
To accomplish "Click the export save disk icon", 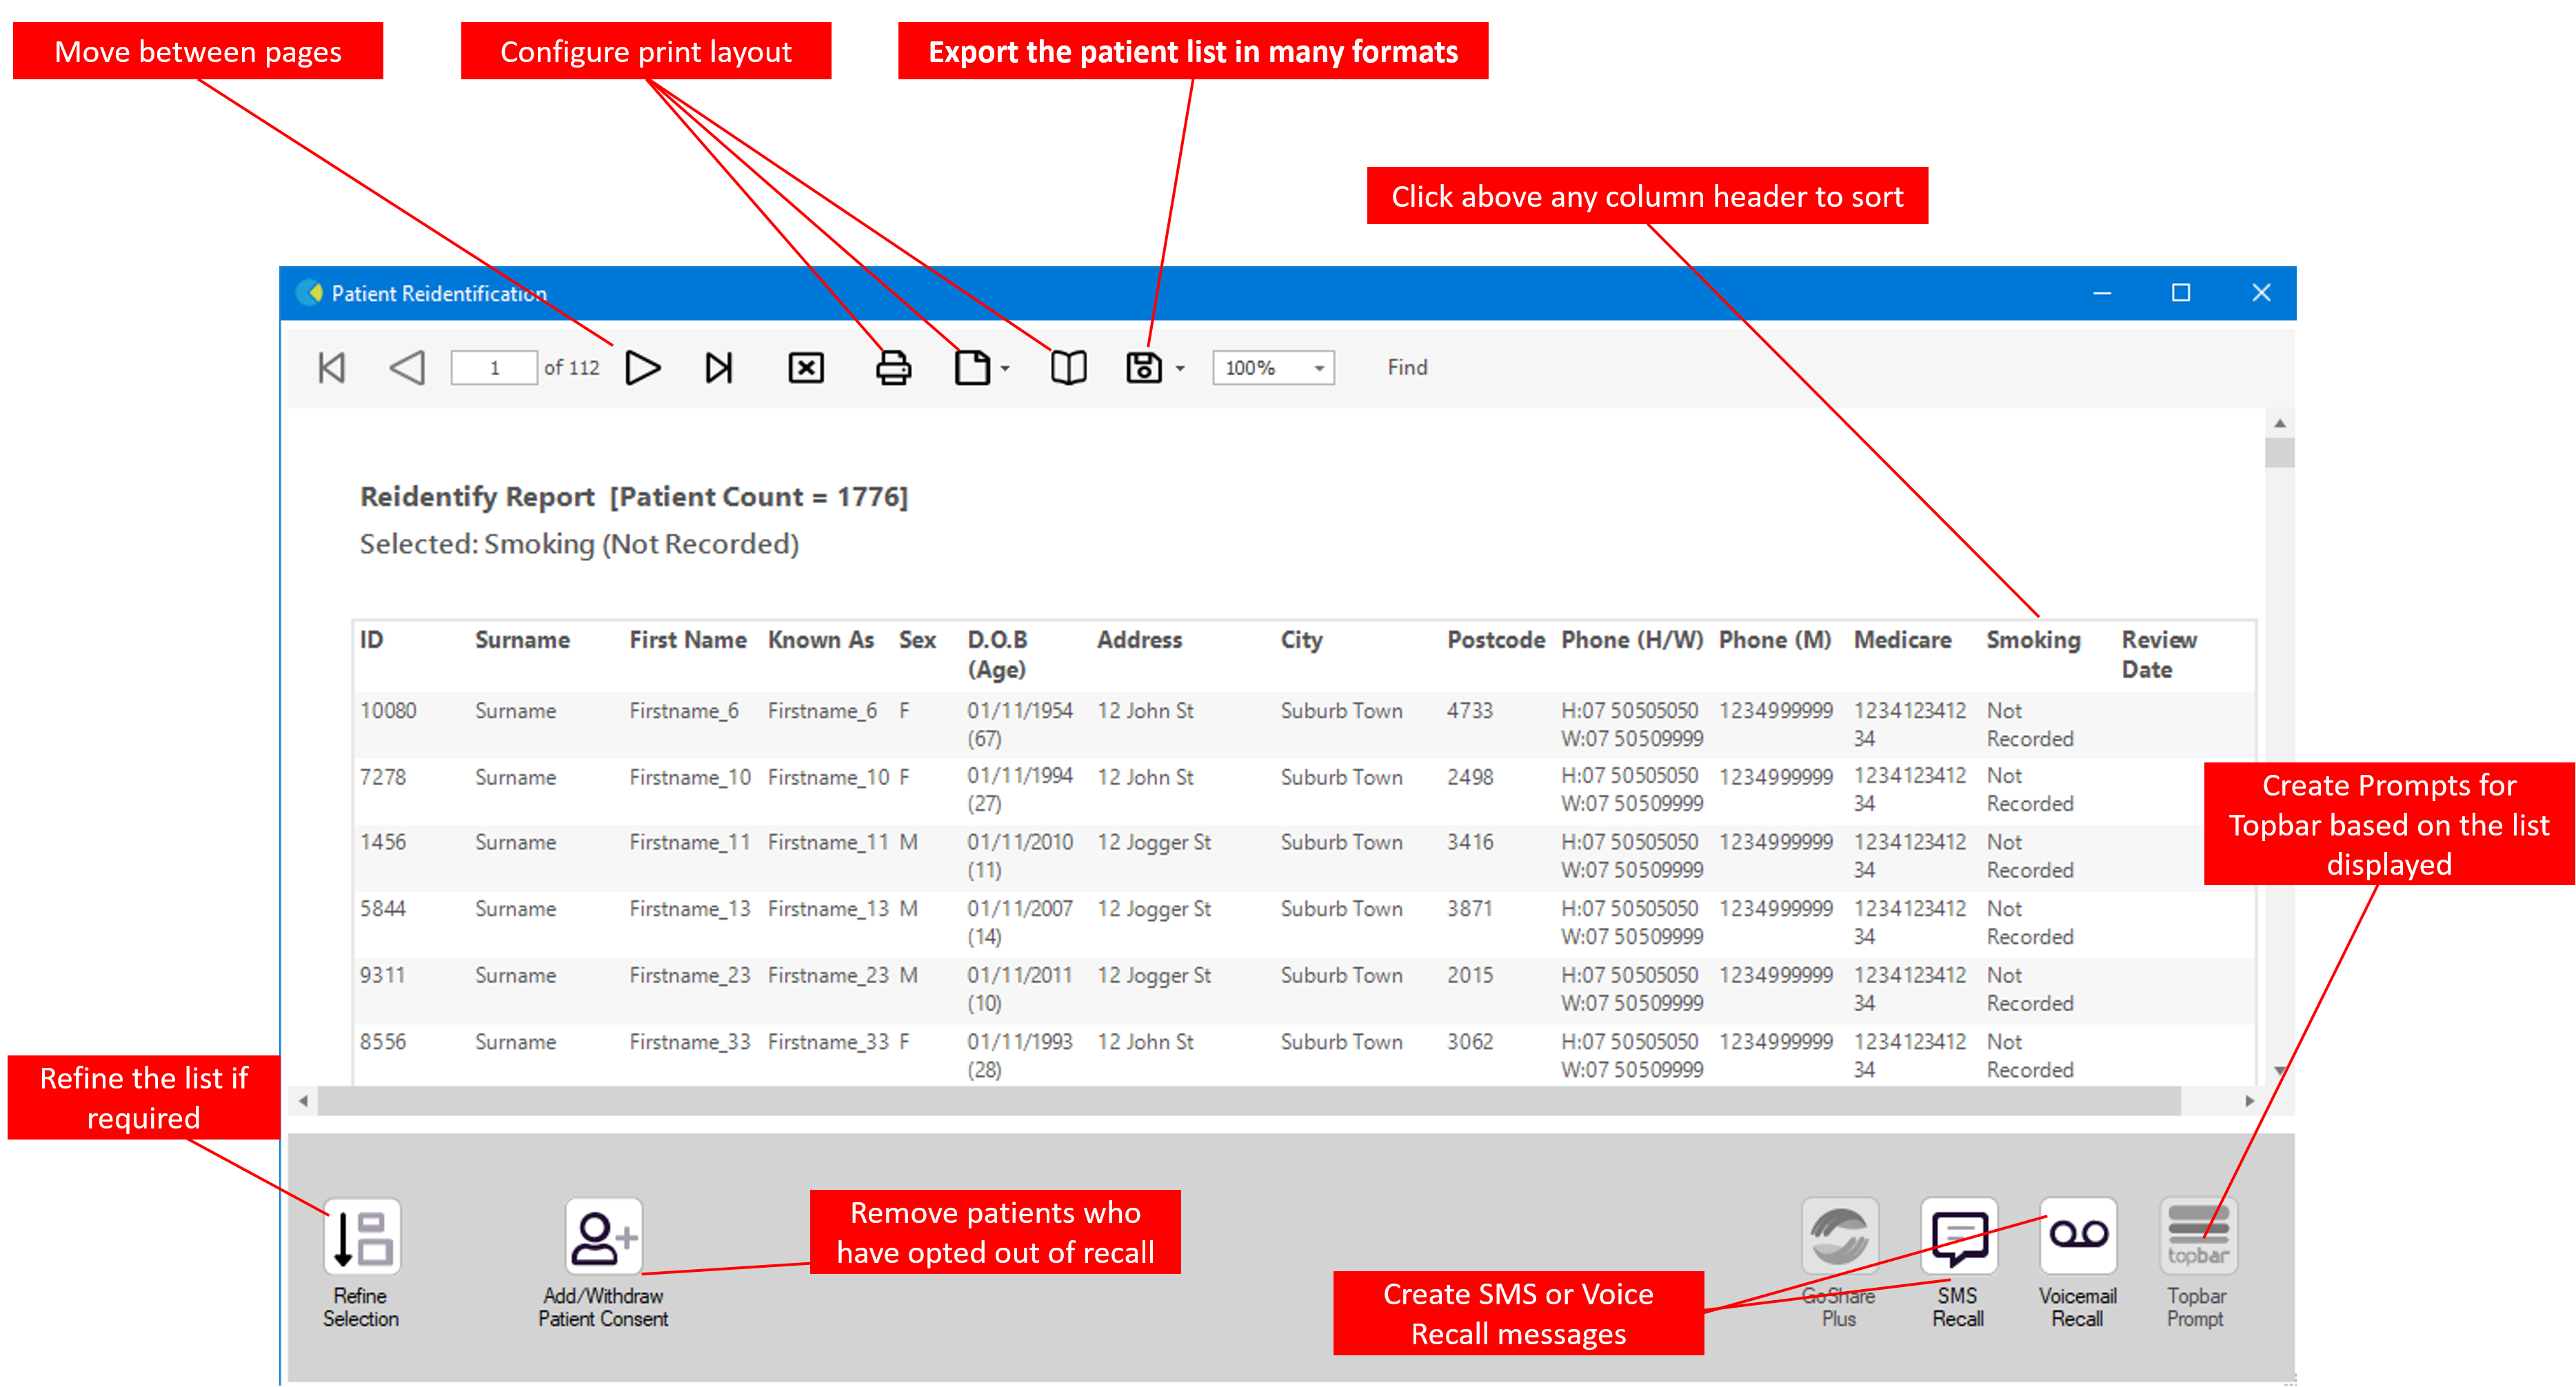I will (1144, 368).
